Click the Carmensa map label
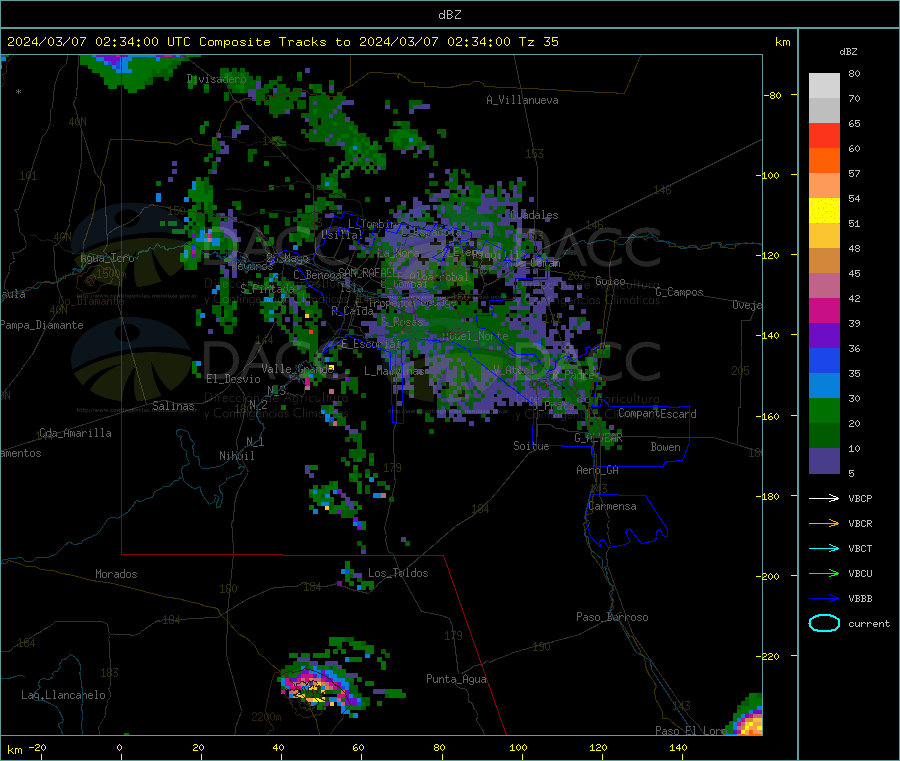 (612, 506)
